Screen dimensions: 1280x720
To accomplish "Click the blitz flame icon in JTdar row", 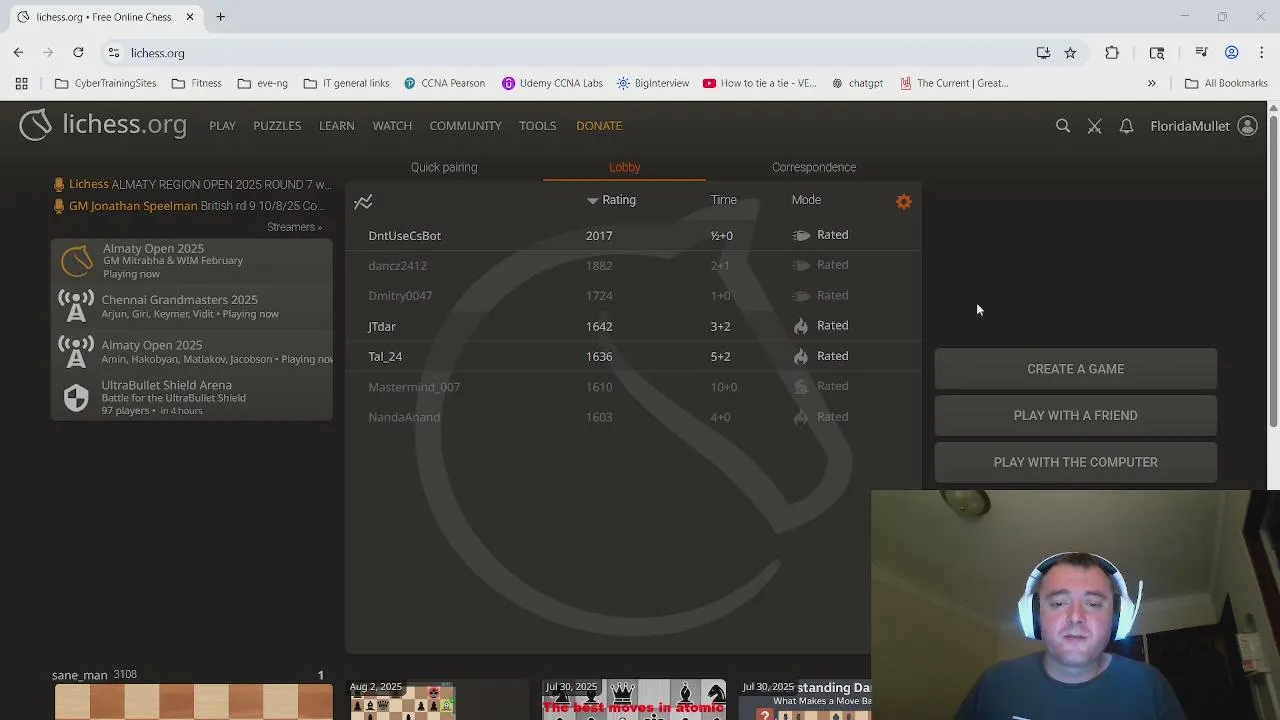I will [x=800, y=326].
